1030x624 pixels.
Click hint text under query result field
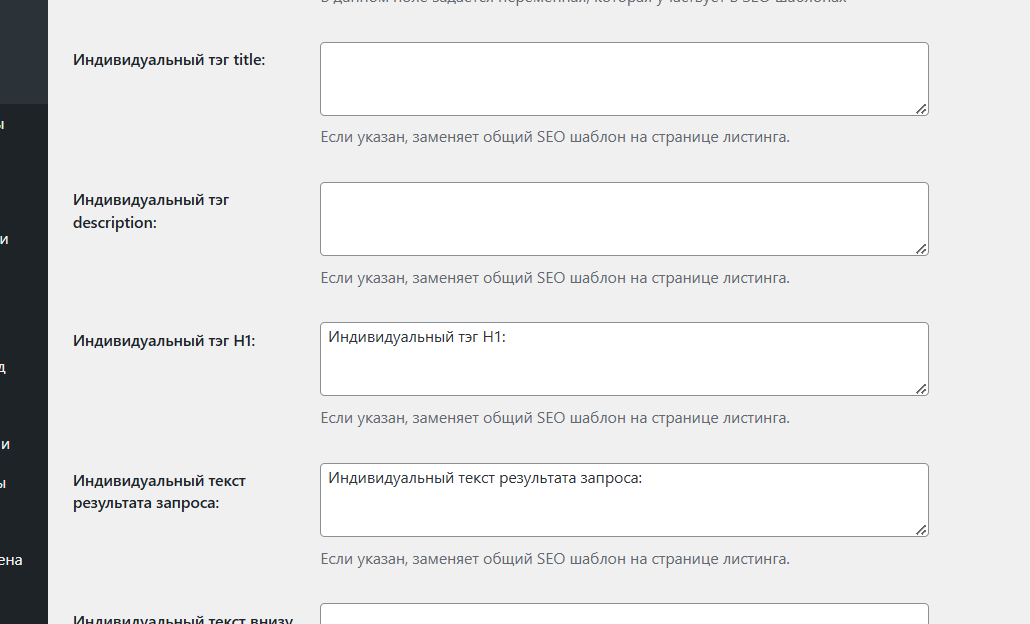555,559
